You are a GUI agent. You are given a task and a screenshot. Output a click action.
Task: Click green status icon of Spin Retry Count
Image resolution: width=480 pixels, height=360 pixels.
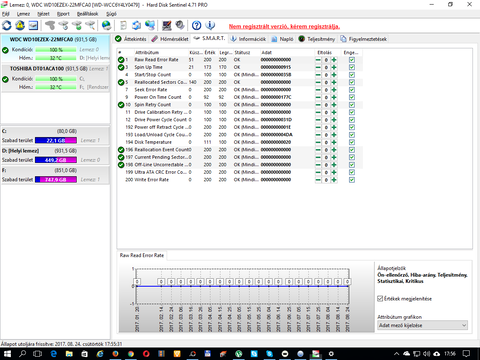coord(121,105)
